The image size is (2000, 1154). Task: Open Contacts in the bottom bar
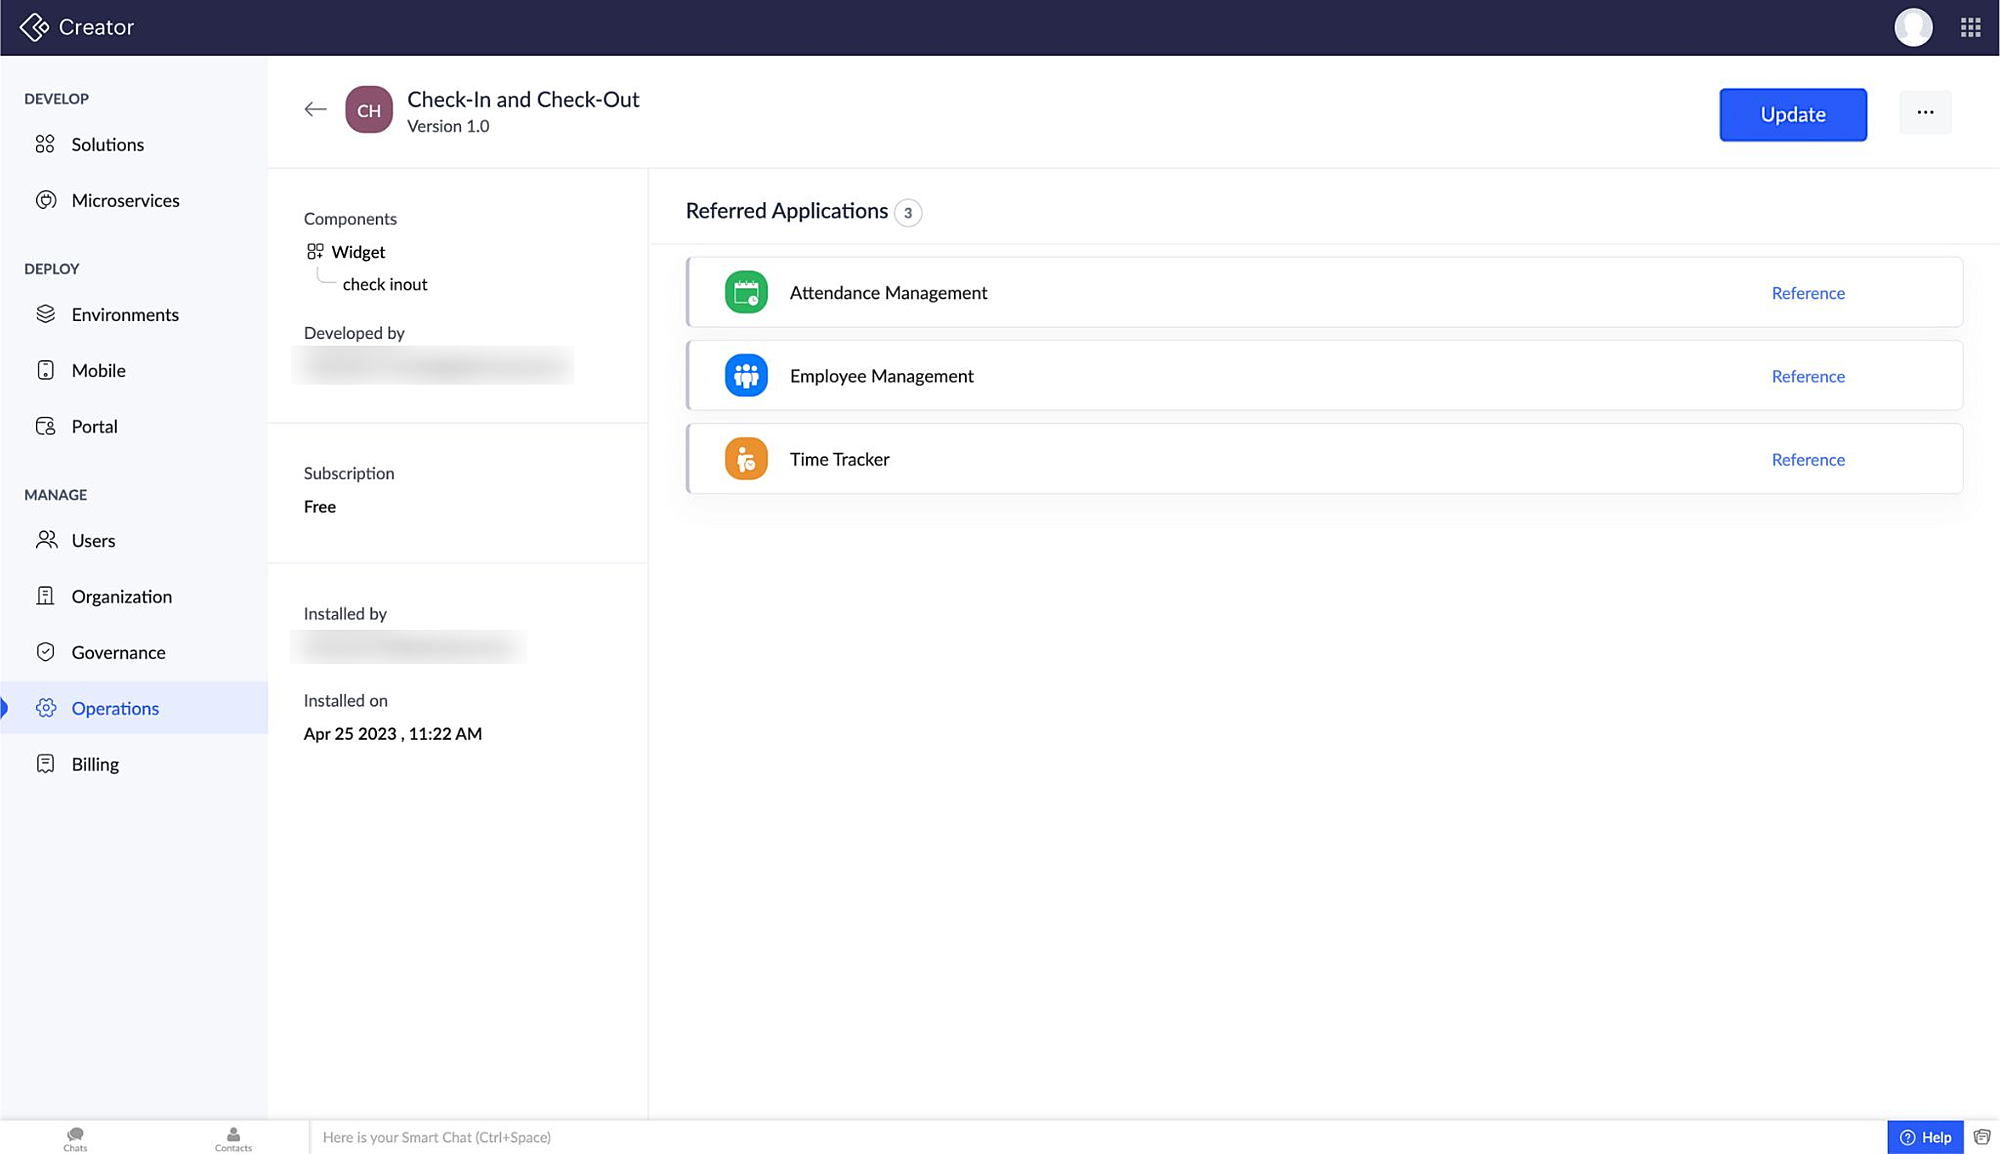[x=233, y=1138]
